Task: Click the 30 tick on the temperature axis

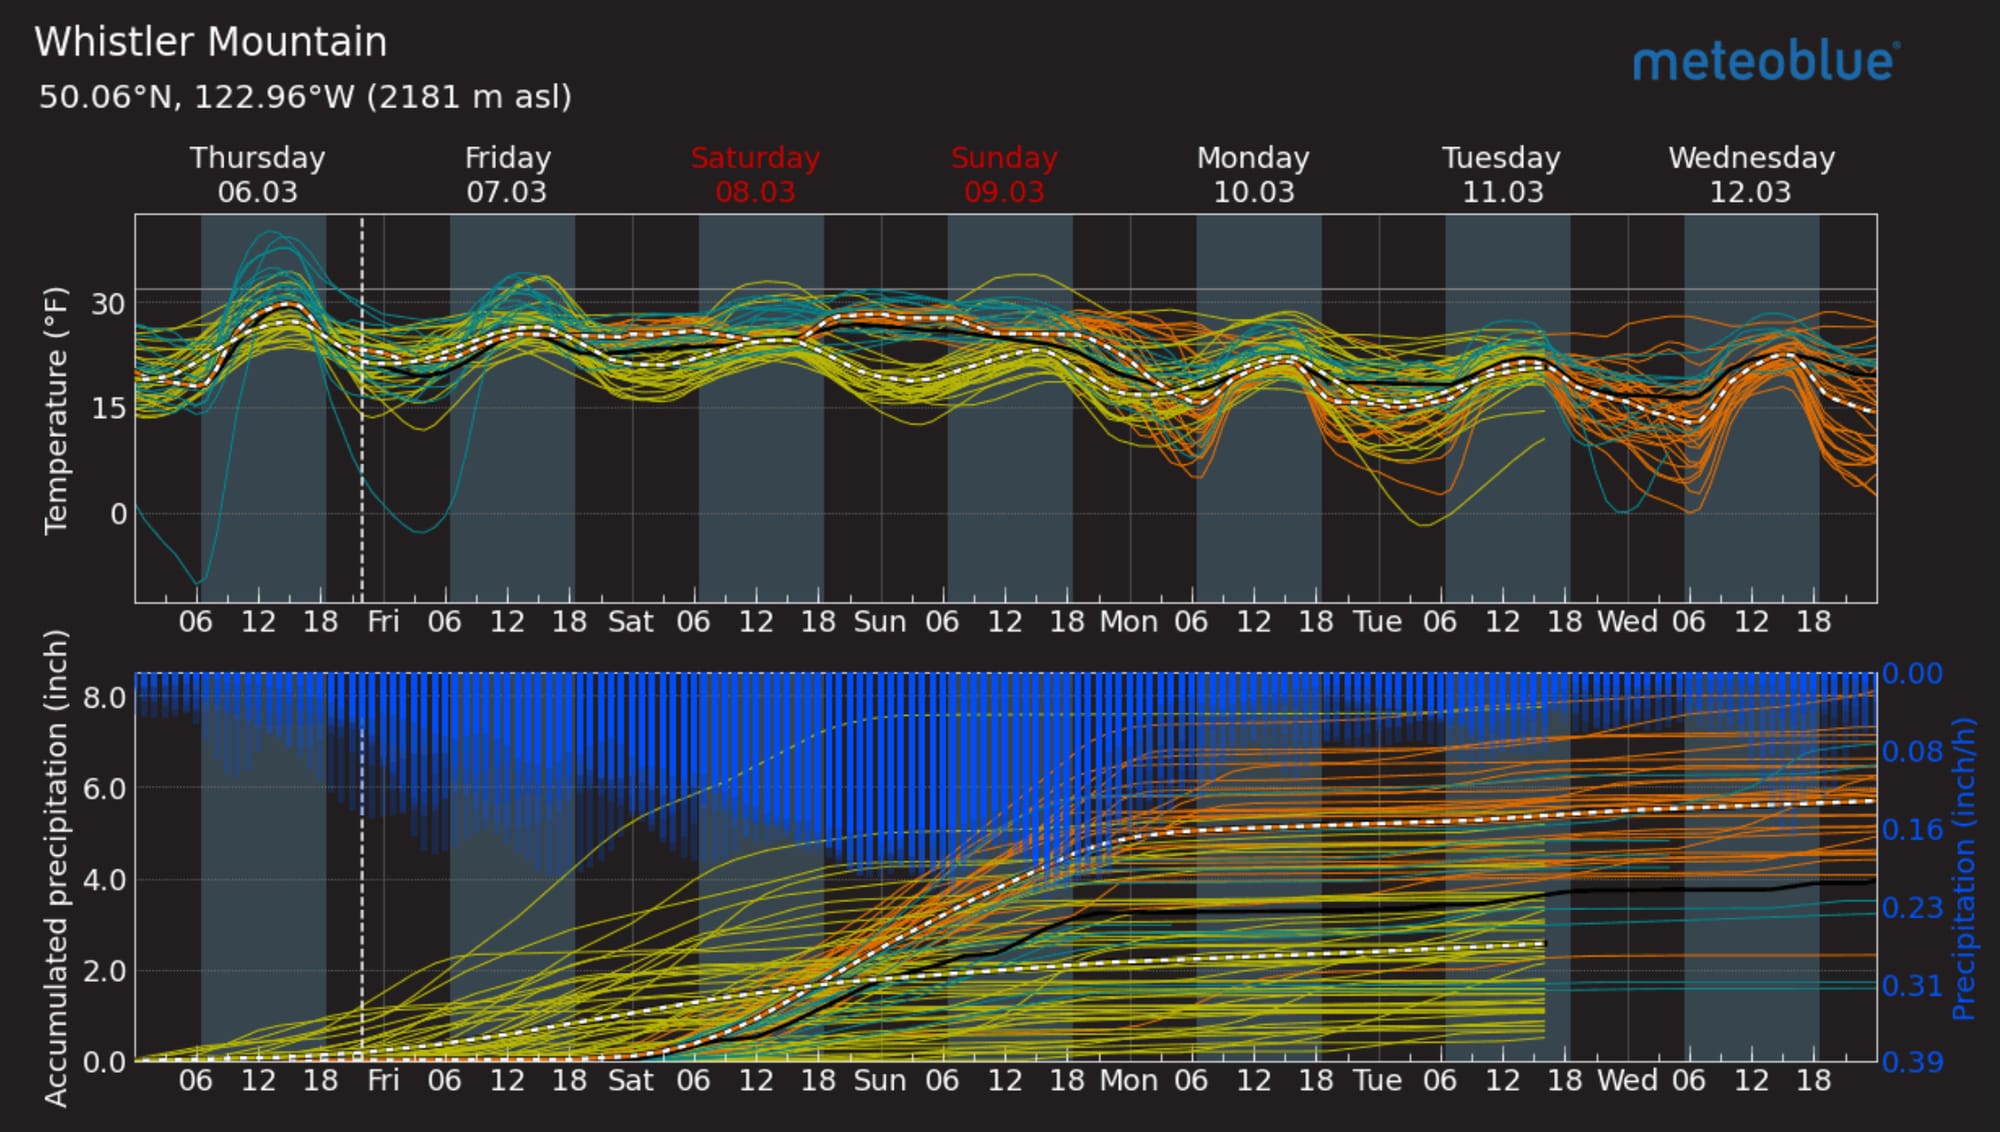Action: [x=109, y=304]
